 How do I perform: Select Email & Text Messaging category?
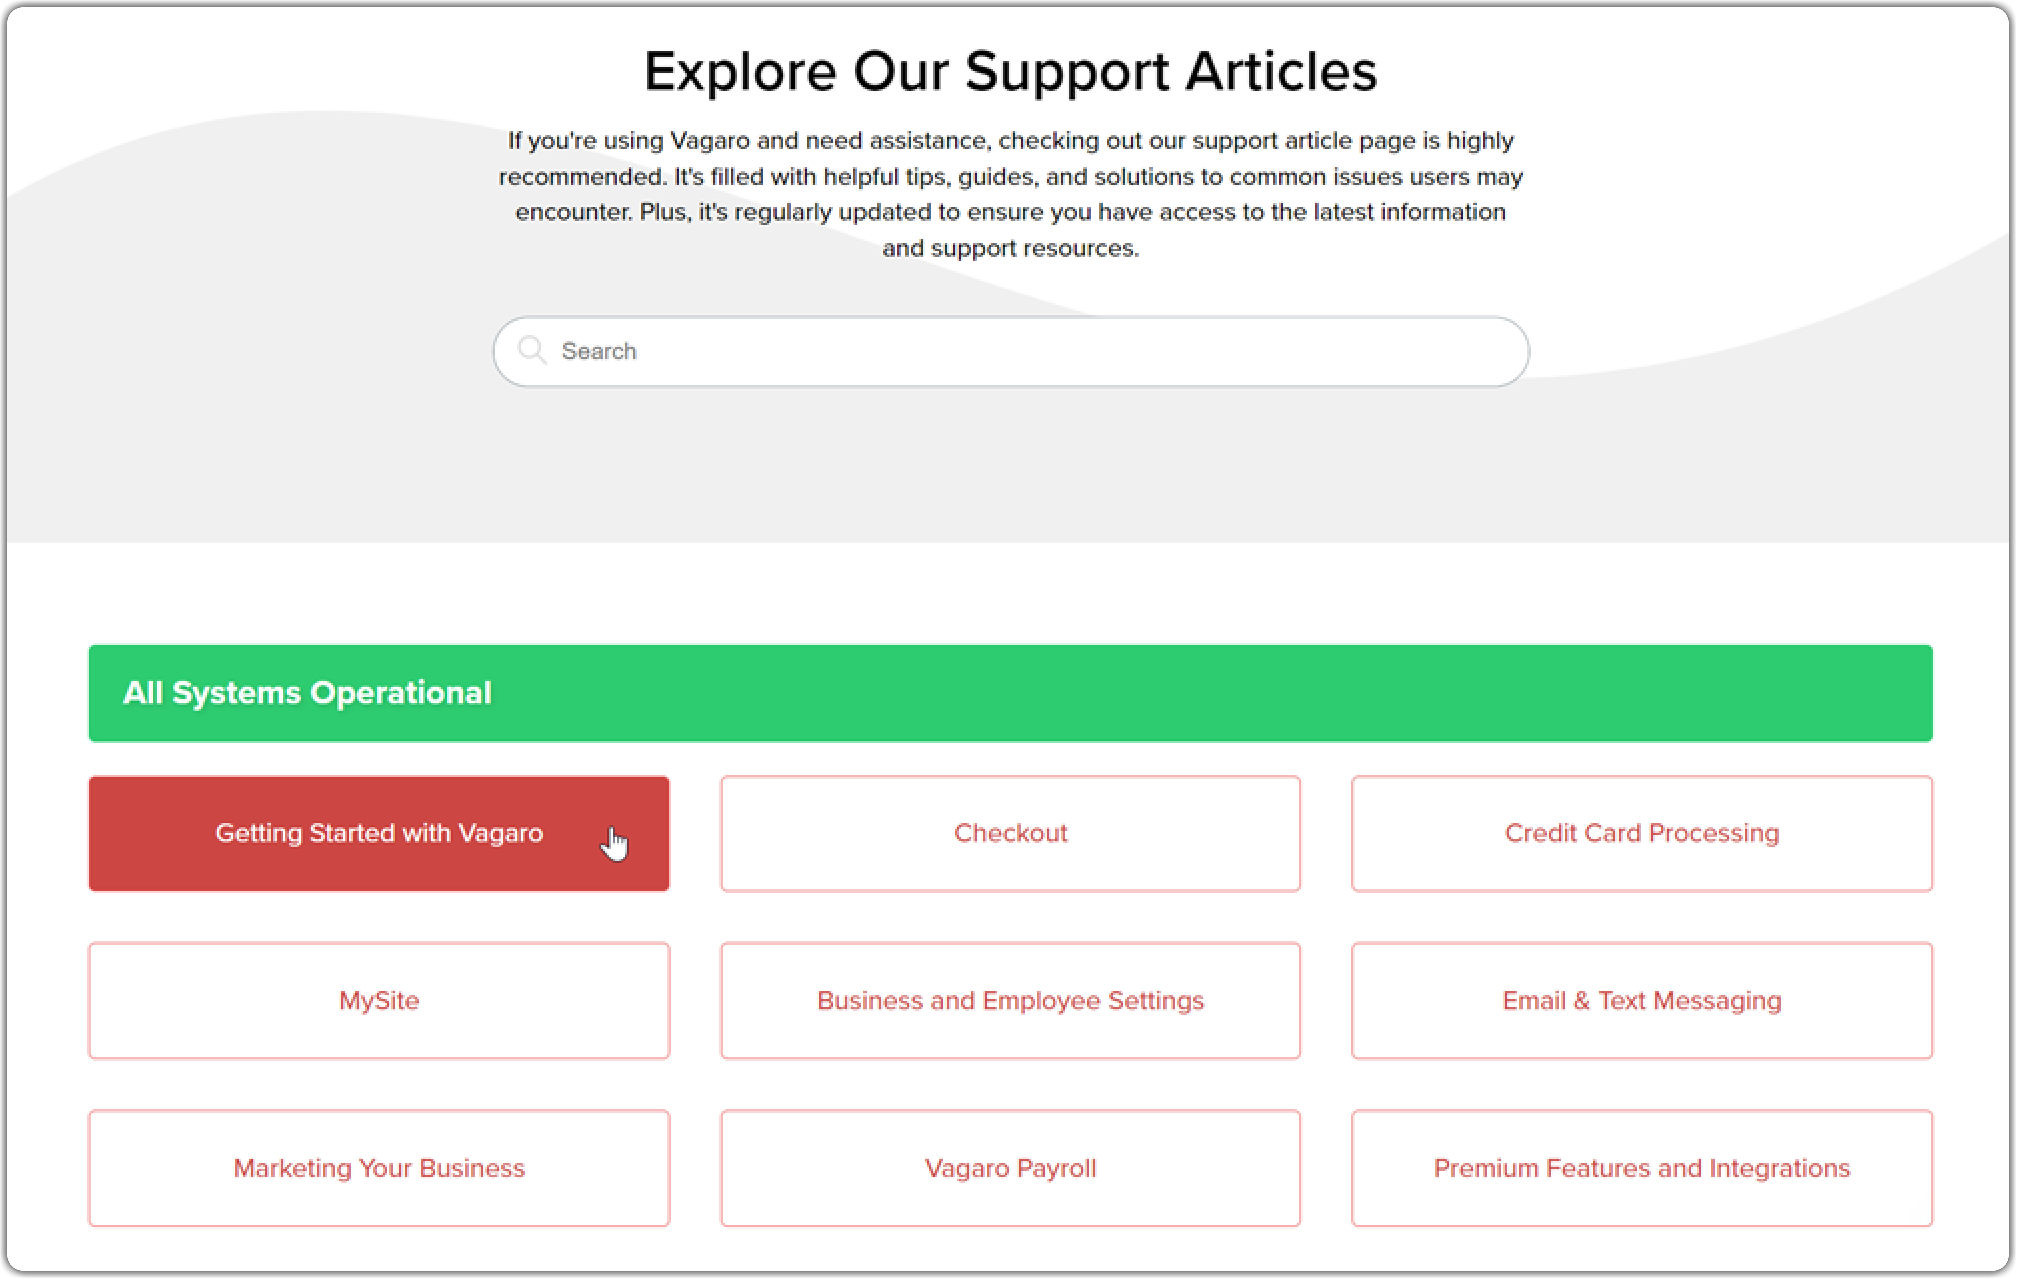[1641, 1000]
